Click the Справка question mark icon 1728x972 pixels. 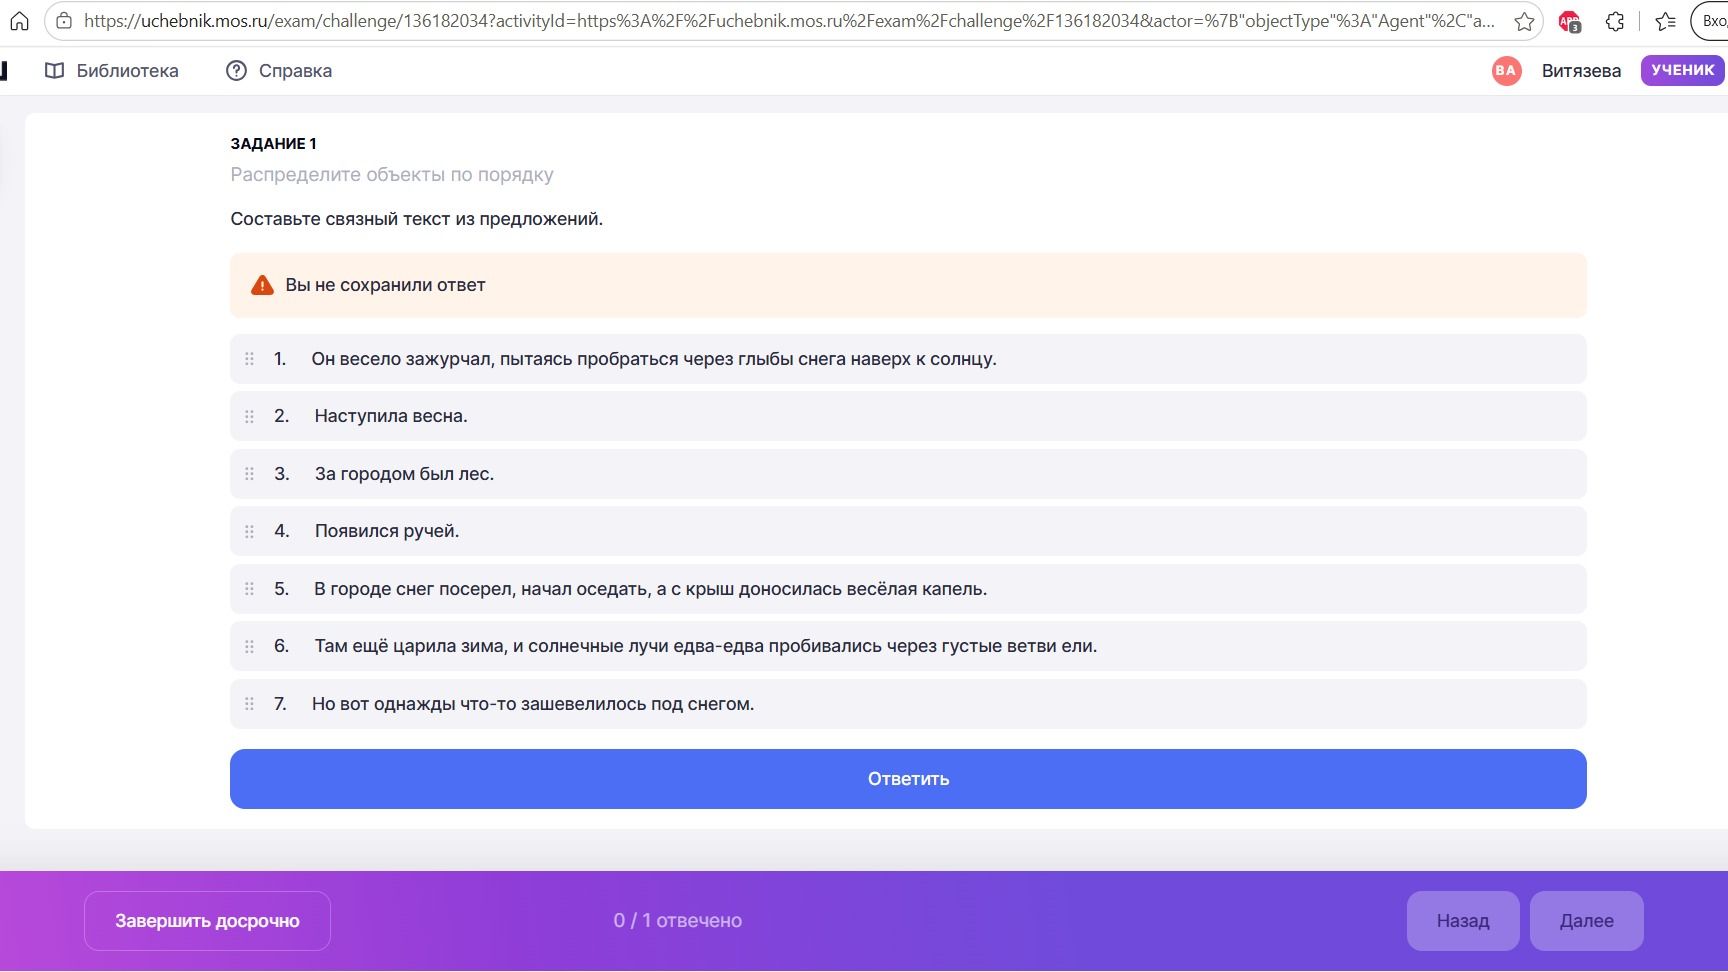[x=236, y=70]
